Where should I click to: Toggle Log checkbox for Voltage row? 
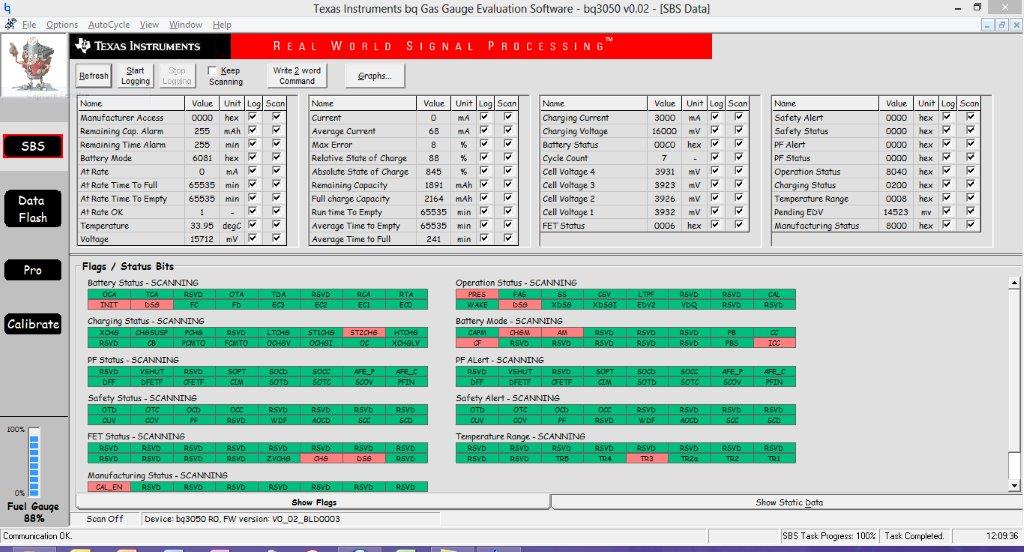(x=253, y=238)
